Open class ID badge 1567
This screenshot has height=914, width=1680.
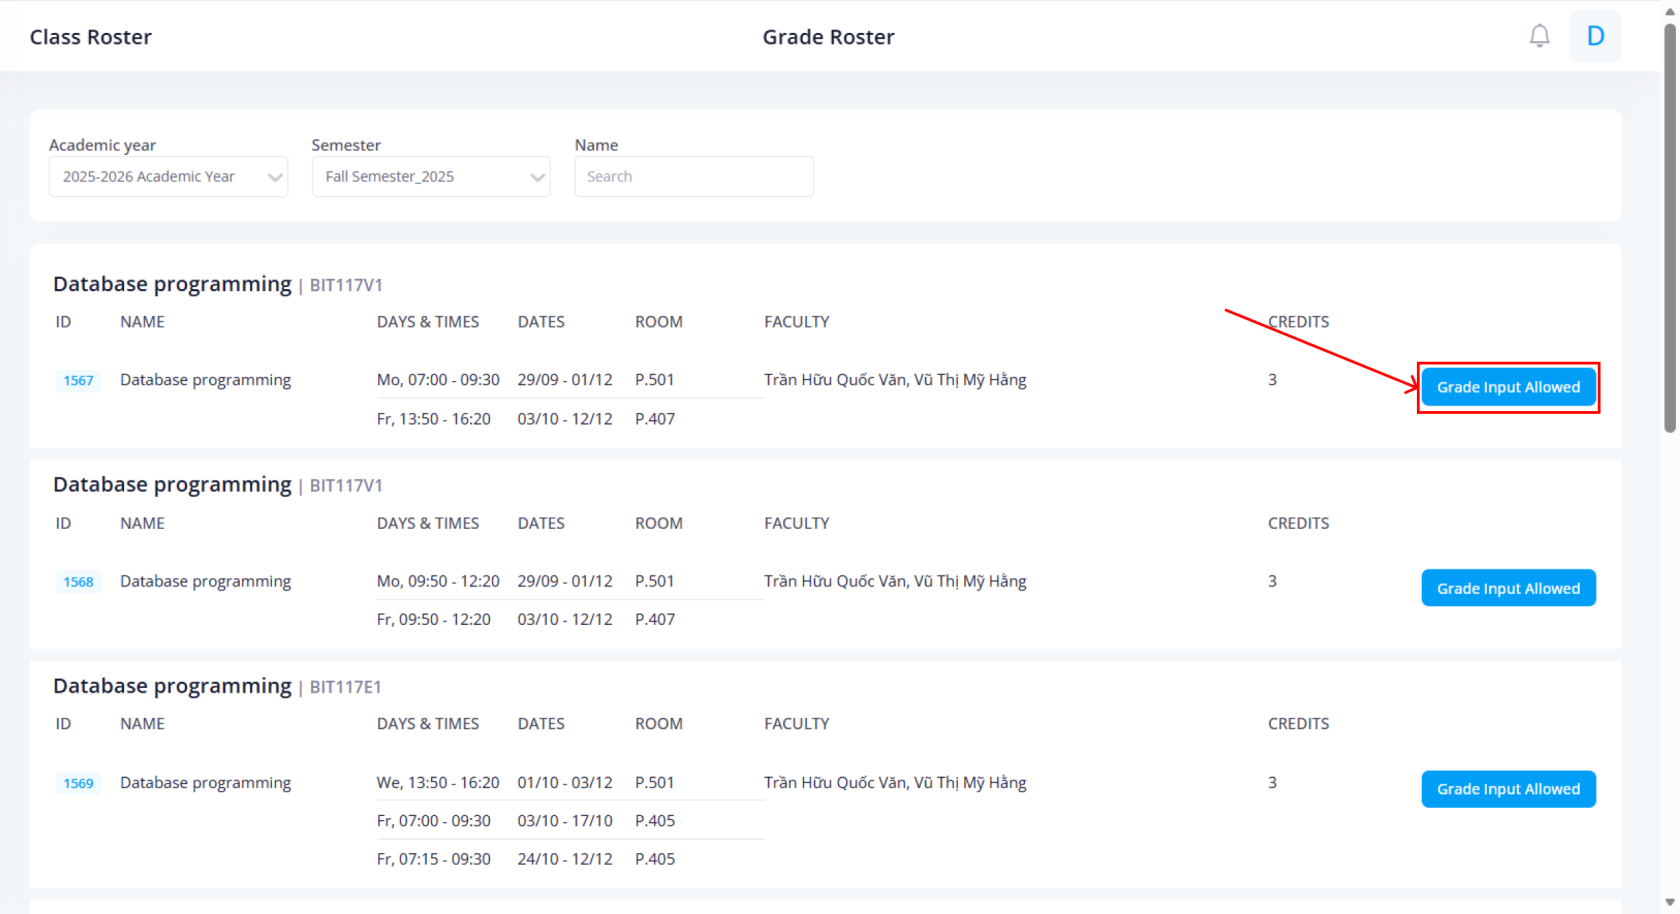78,380
